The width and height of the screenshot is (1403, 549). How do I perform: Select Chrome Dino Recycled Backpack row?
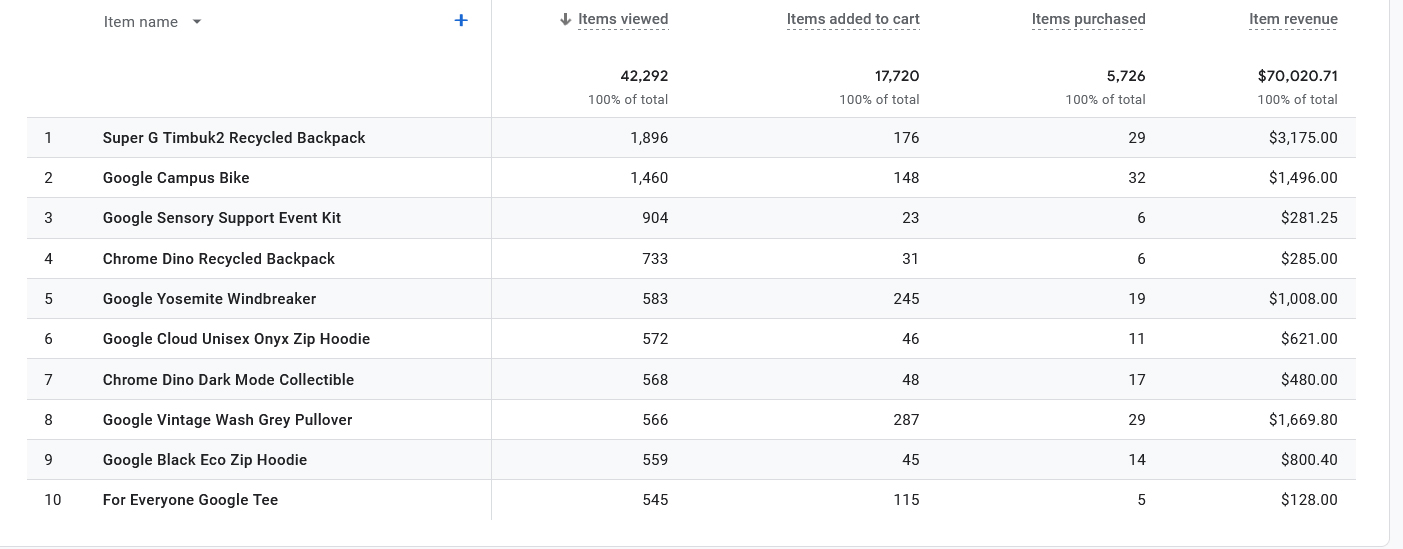coord(218,259)
